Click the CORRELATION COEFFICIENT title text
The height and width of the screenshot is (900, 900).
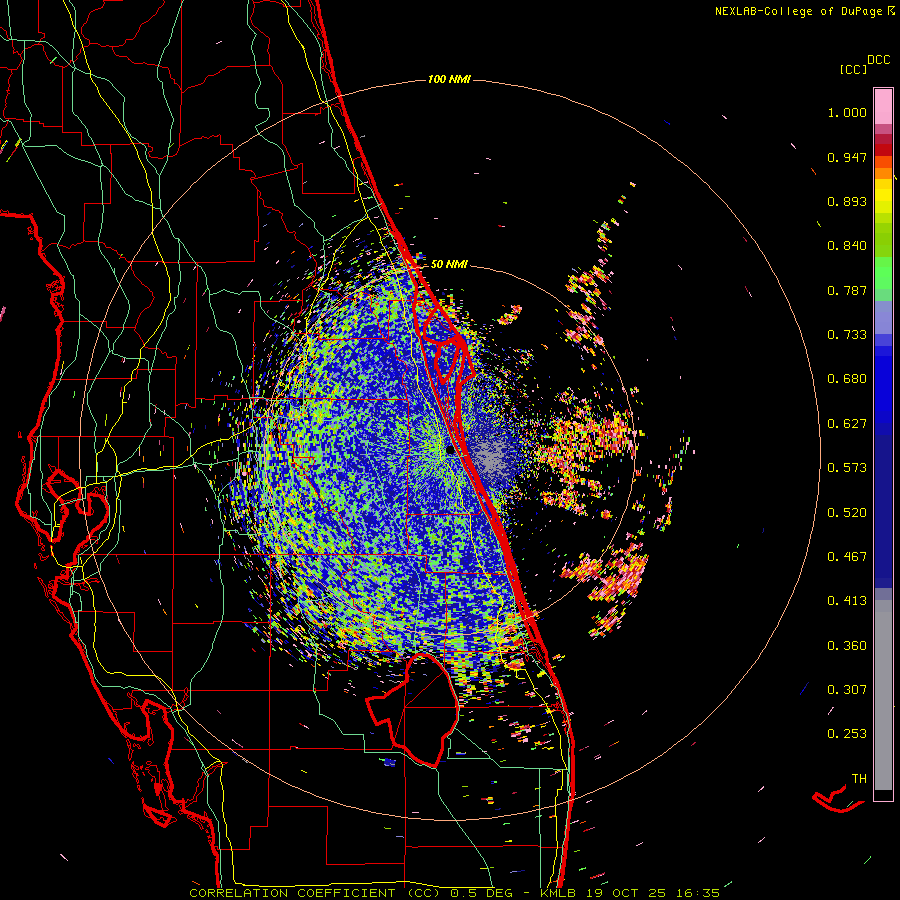[292, 893]
